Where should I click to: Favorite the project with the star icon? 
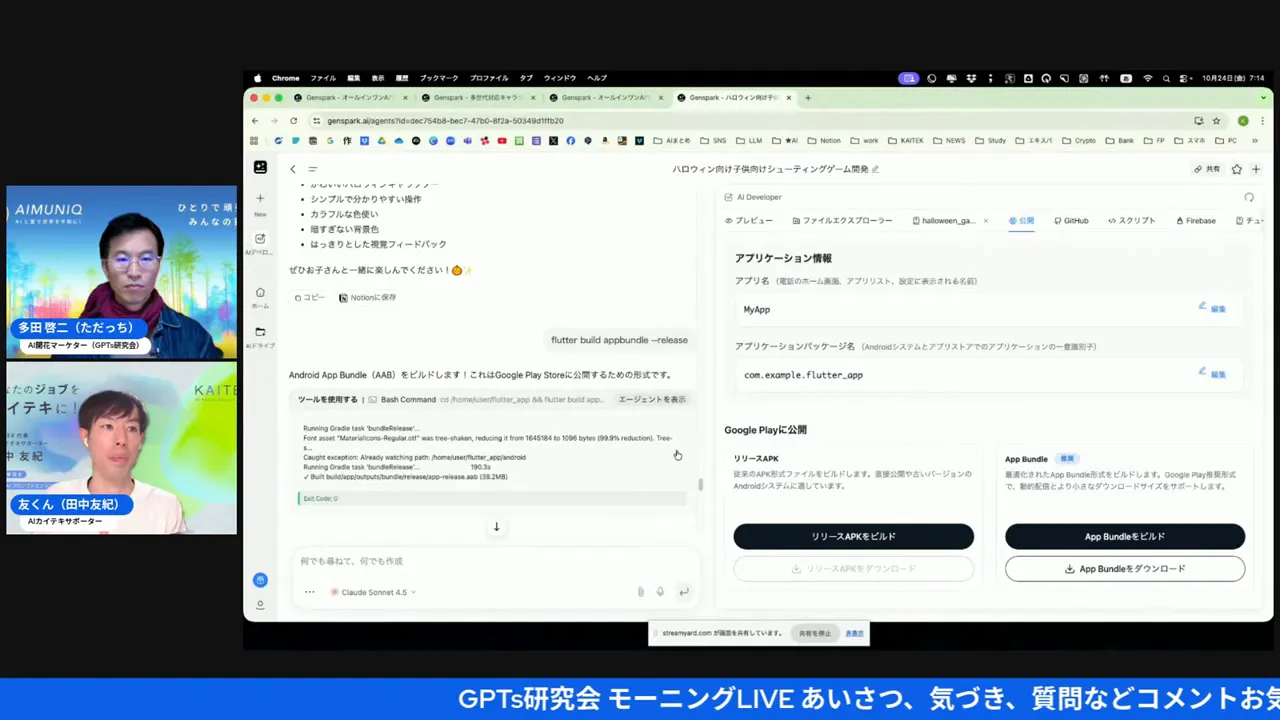tap(1237, 170)
